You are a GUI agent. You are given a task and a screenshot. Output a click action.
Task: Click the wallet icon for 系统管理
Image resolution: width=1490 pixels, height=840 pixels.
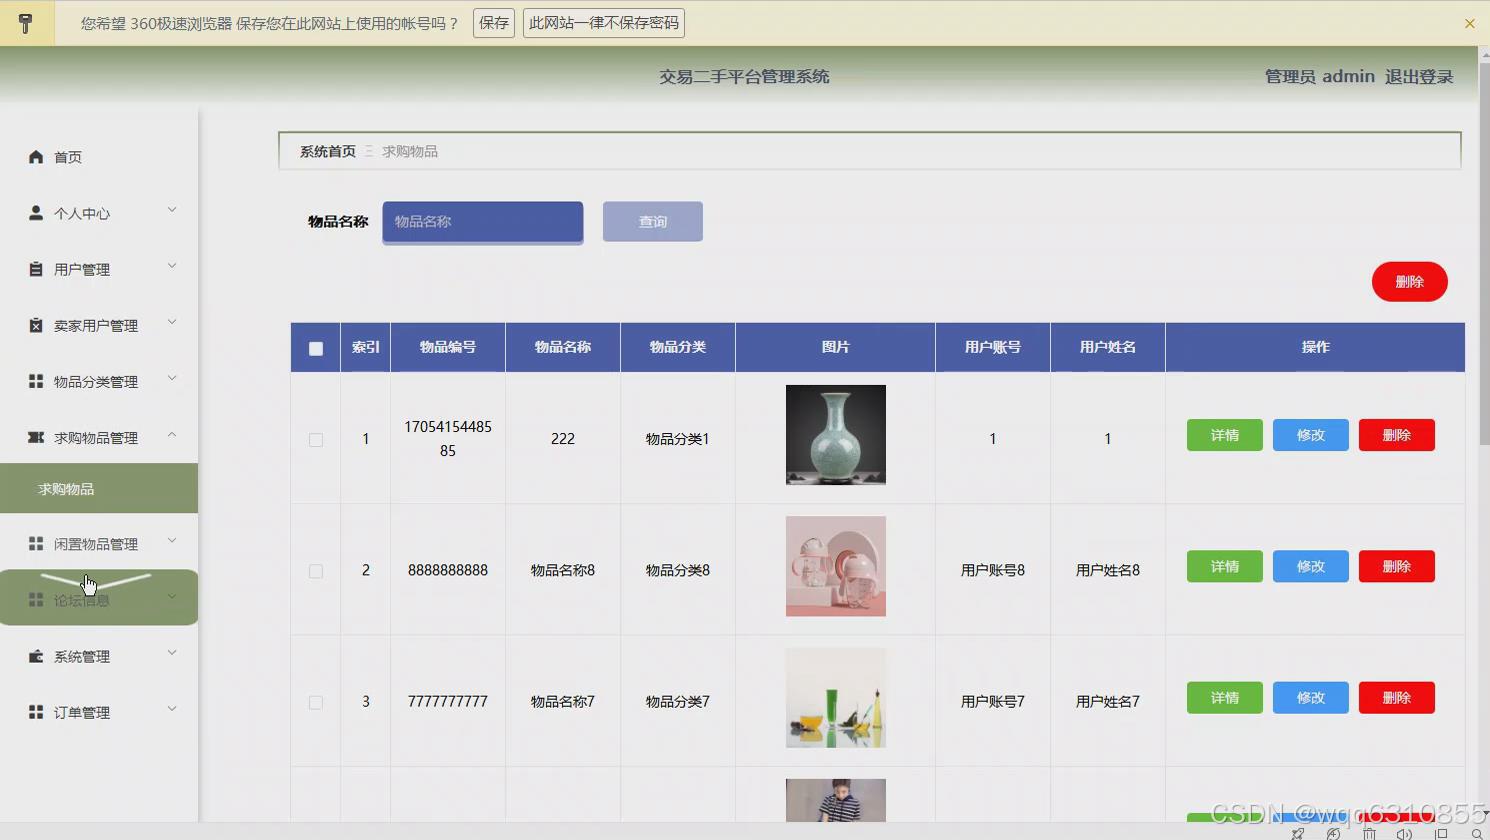[36, 656]
